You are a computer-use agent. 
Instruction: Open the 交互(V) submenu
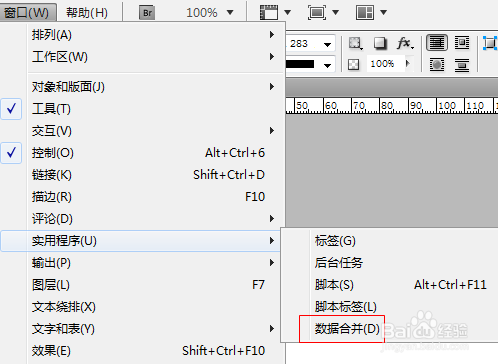point(154,131)
